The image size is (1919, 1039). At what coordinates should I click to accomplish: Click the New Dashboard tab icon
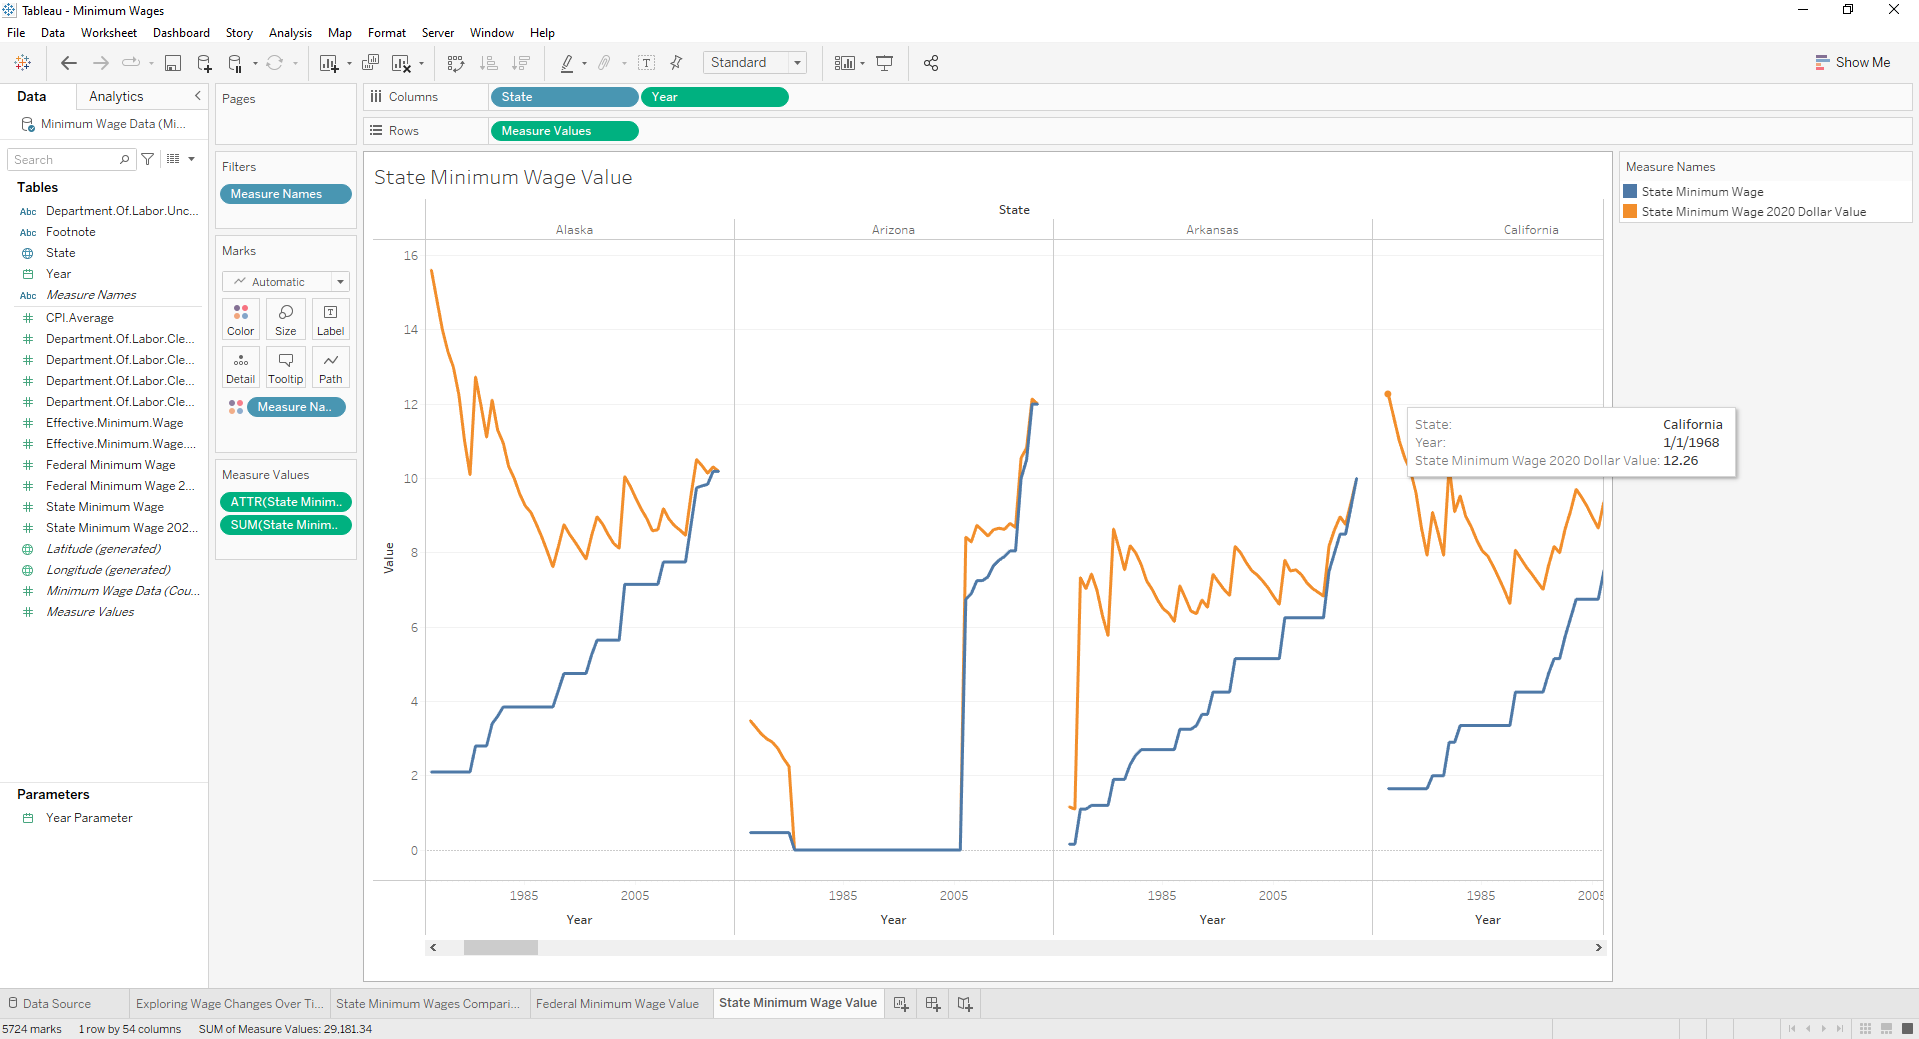click(x=933, y=1003)
